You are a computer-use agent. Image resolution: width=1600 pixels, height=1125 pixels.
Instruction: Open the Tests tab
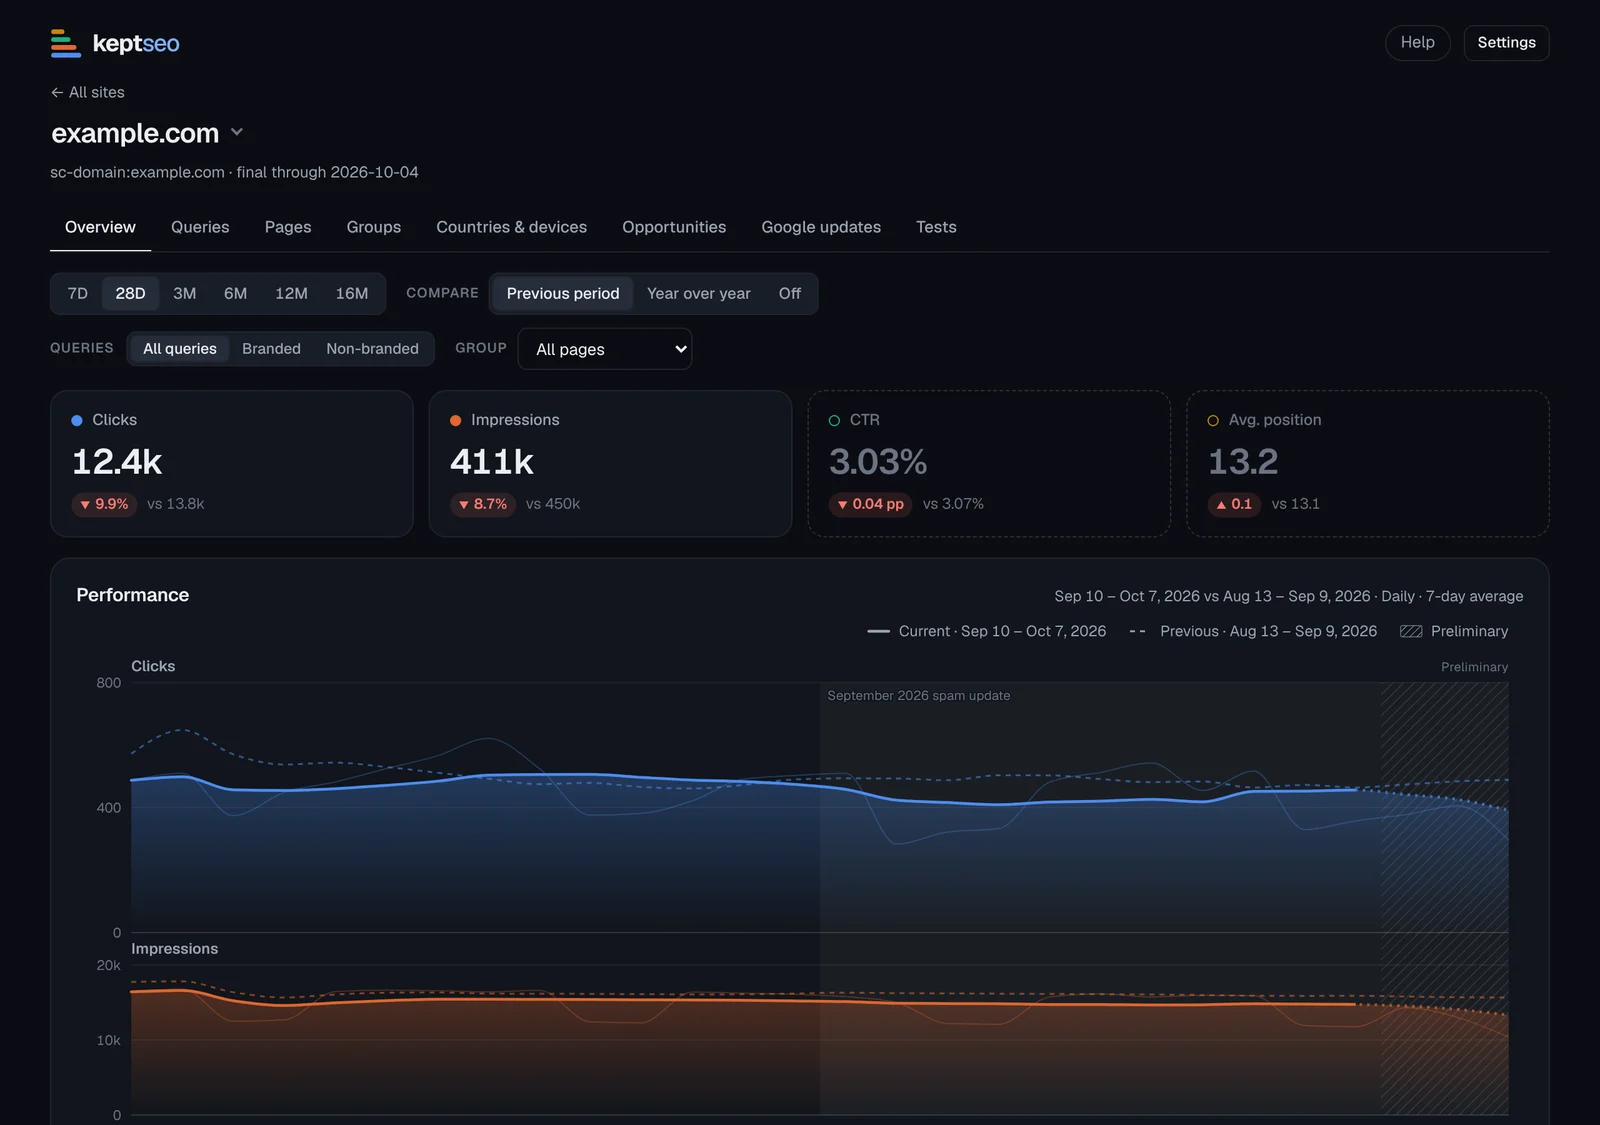(x=936, y=227)
